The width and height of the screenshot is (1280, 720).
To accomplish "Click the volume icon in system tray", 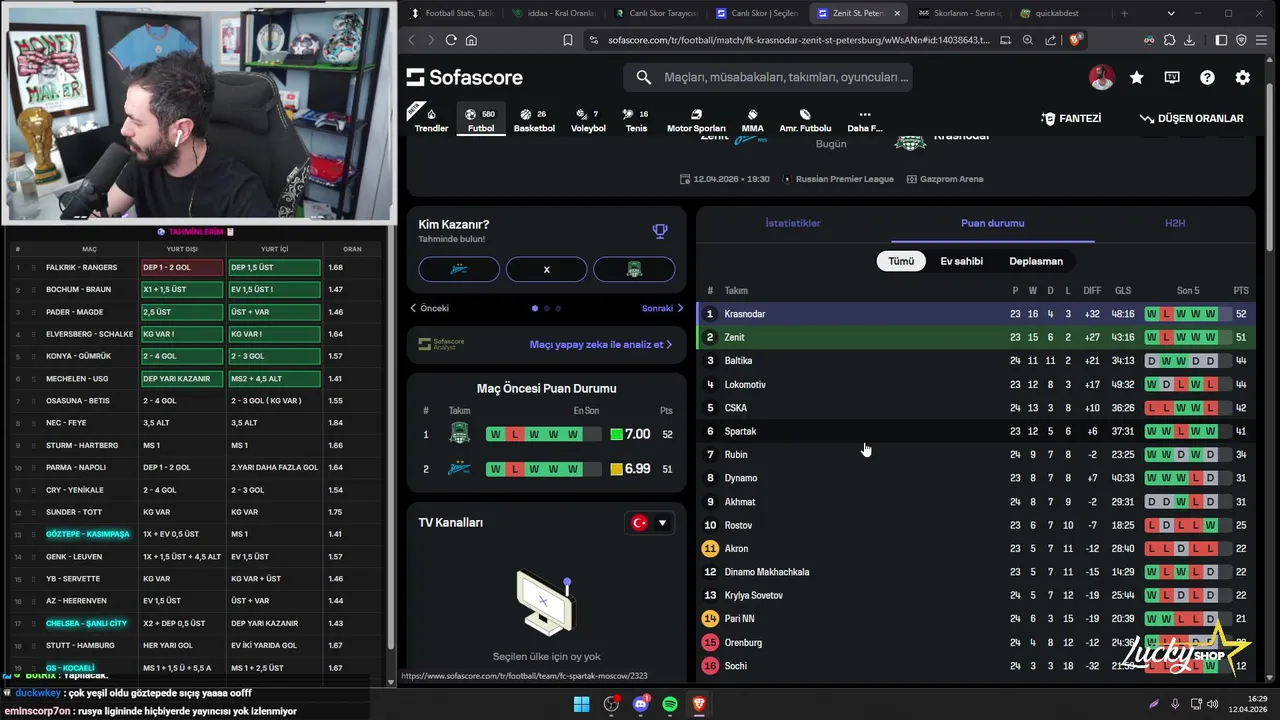I will tap(1213, 704).
